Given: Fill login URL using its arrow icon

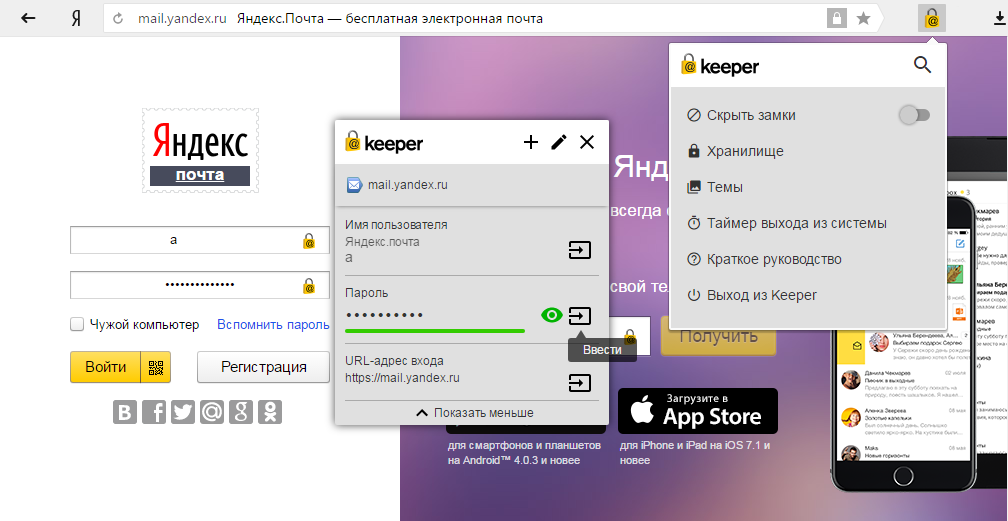Looking at the screenshot, I should click(x=580, y=383).
